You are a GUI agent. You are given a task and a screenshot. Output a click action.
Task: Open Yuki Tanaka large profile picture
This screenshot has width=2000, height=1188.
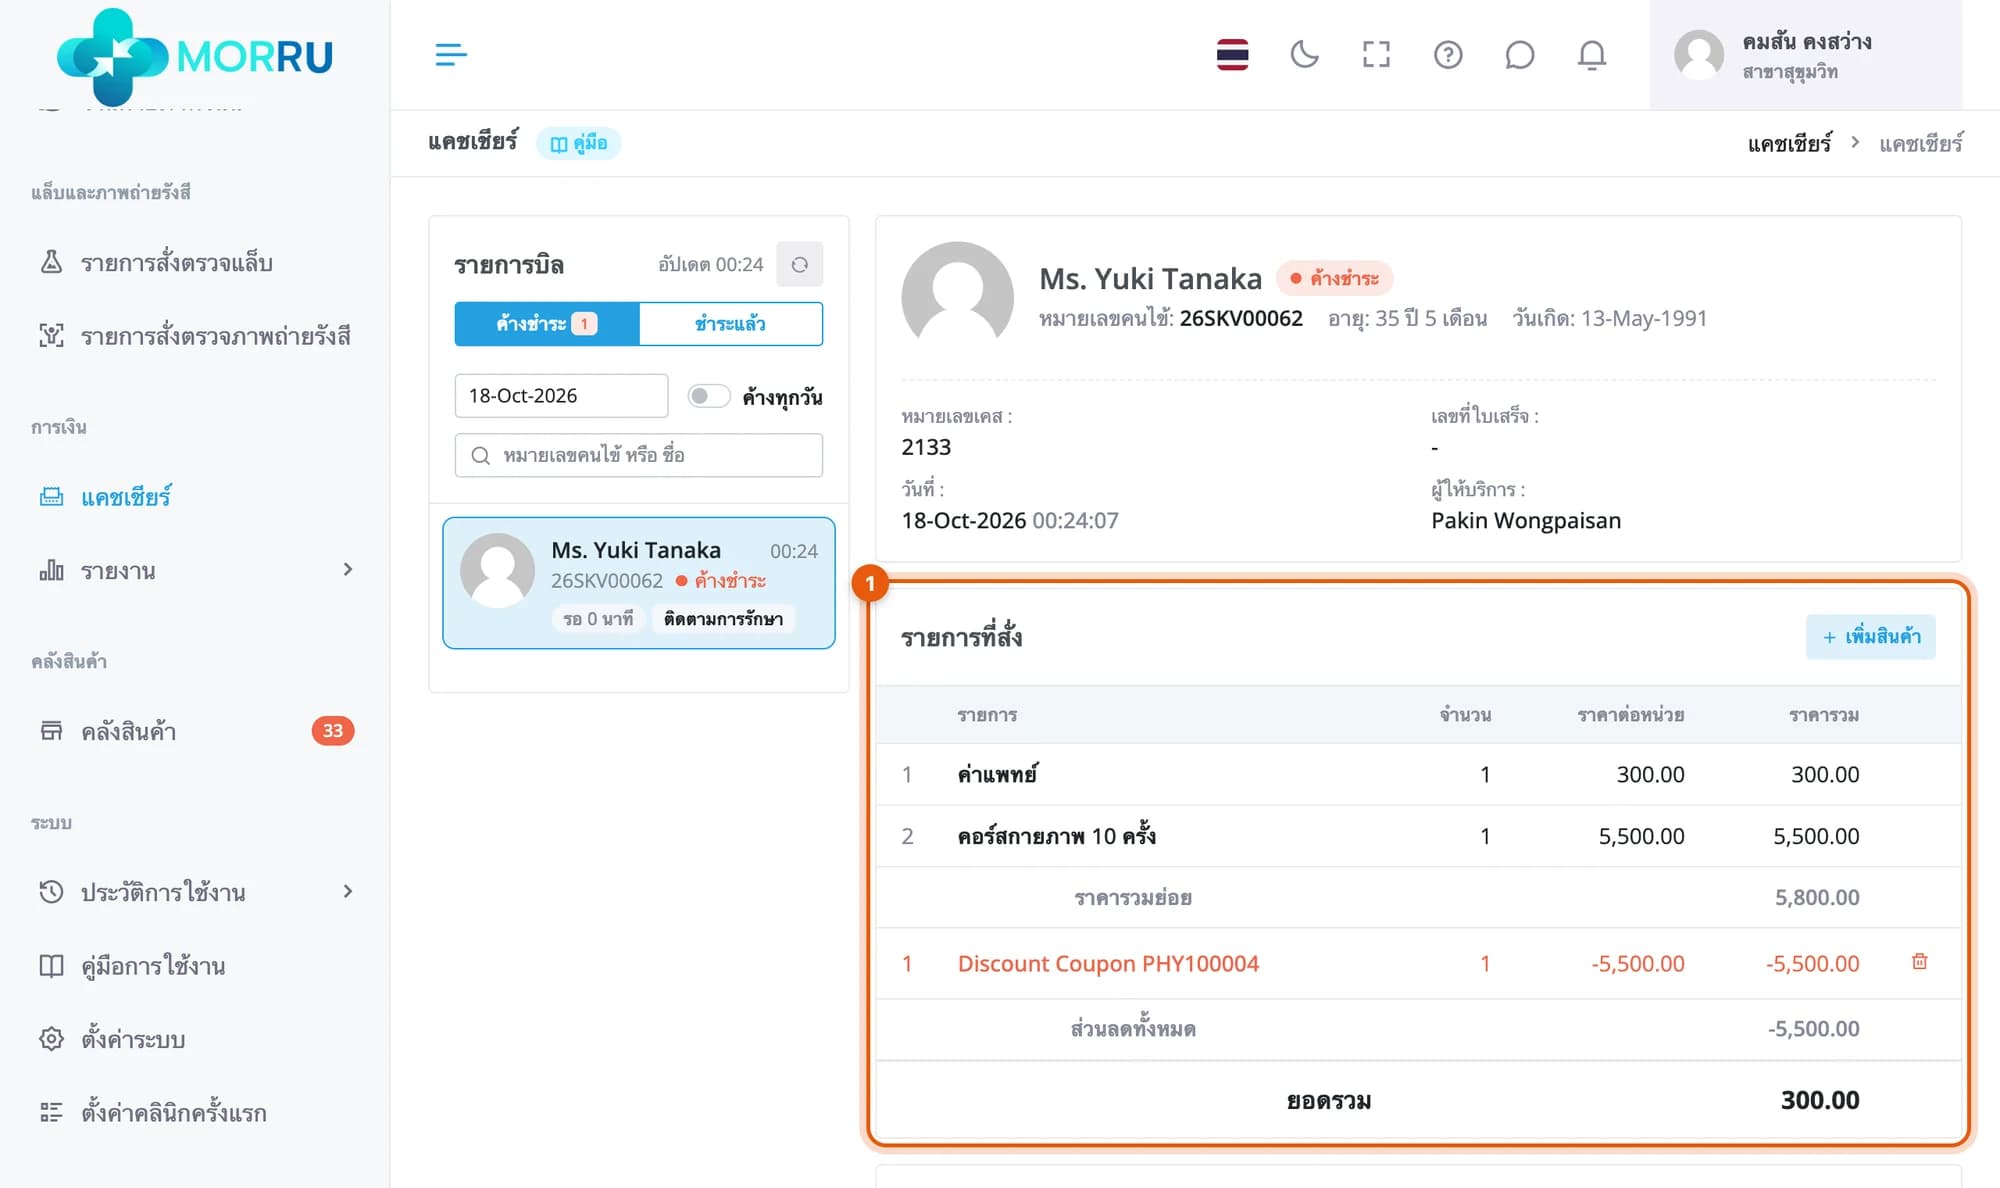point(957,296)
